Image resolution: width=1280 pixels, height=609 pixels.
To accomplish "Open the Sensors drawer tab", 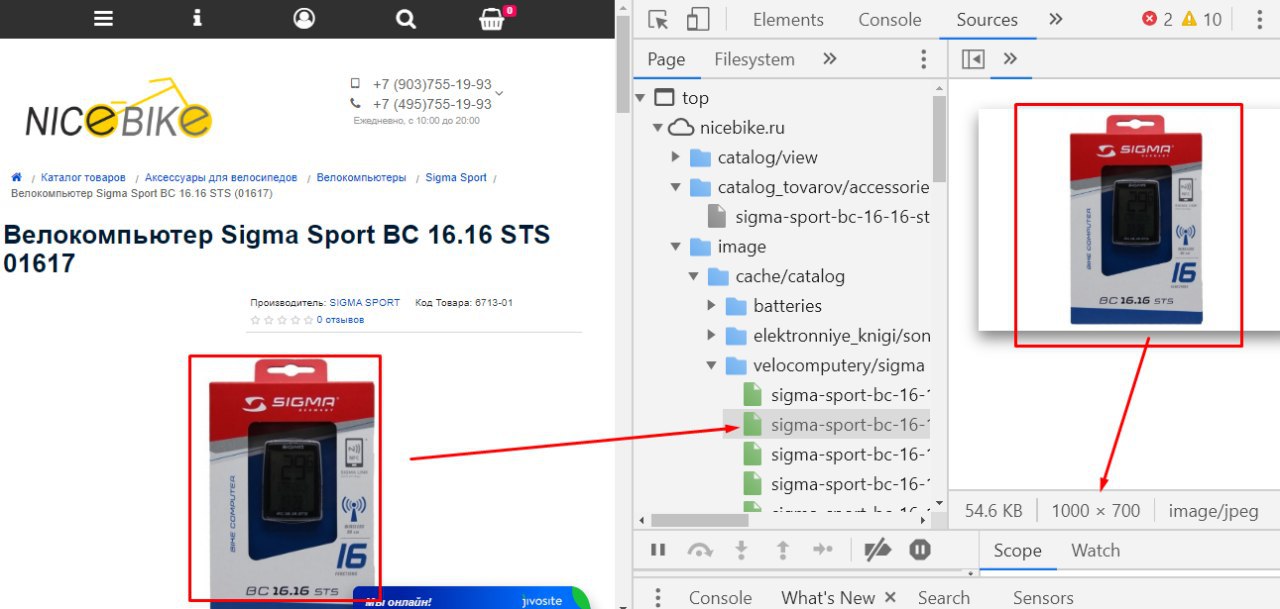I will click(1043, 597).
